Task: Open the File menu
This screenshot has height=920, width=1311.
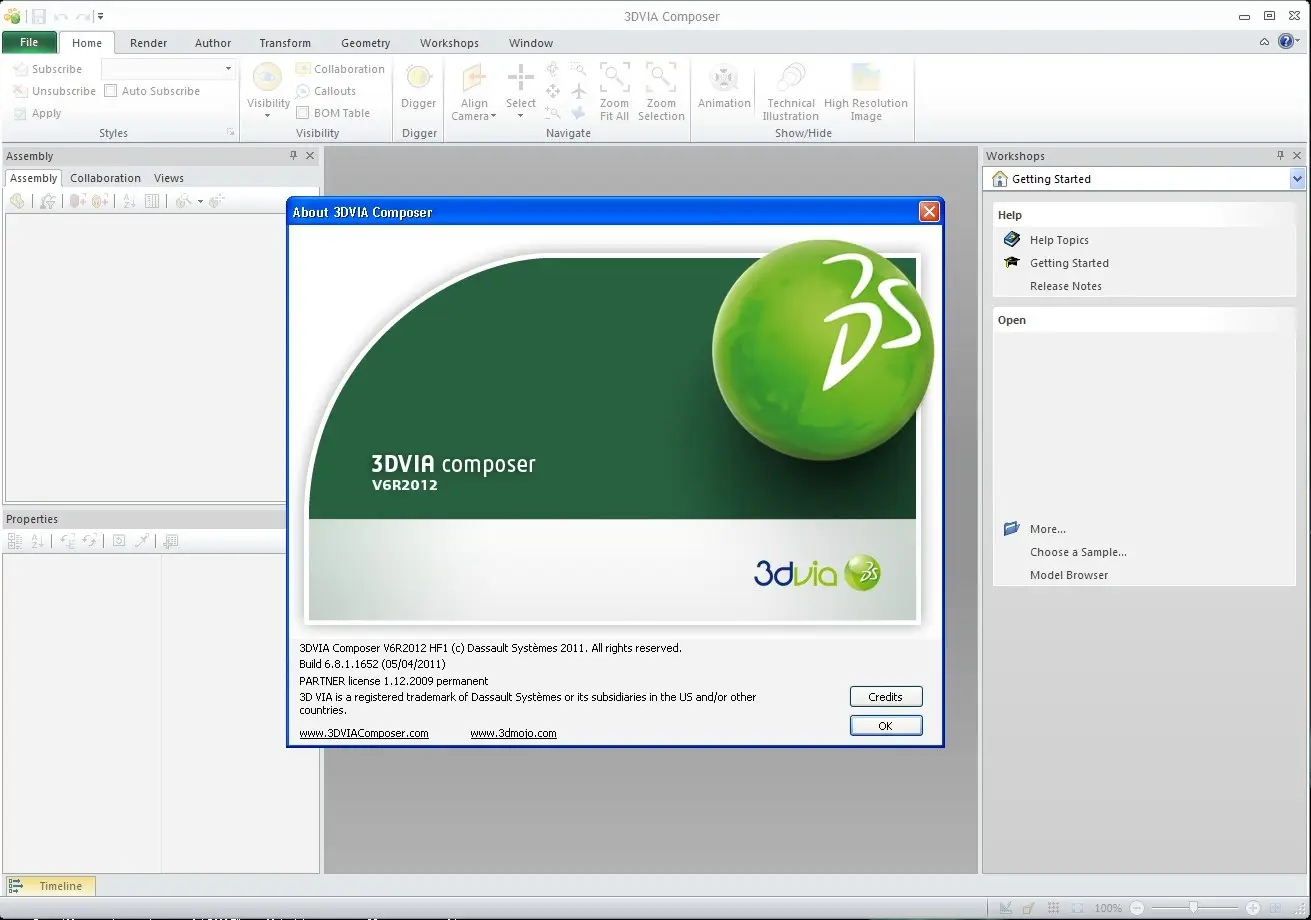Action: coord(29,42)
